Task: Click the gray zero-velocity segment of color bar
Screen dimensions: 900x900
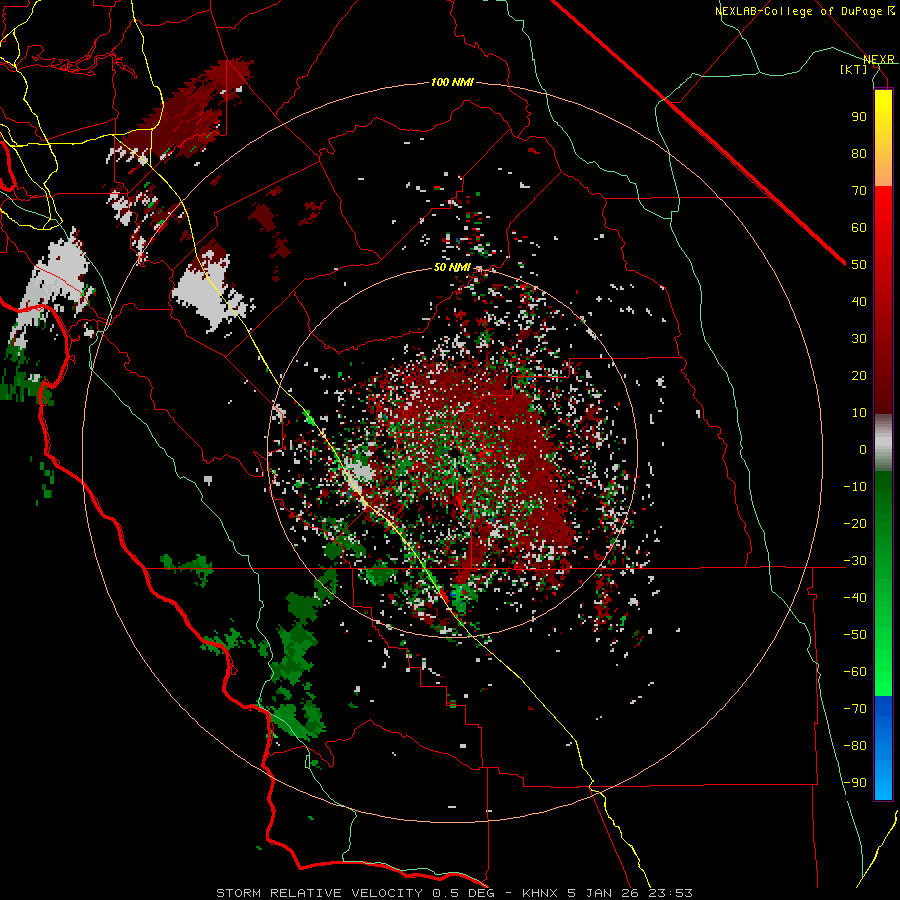Action: (x=883, y=443)
